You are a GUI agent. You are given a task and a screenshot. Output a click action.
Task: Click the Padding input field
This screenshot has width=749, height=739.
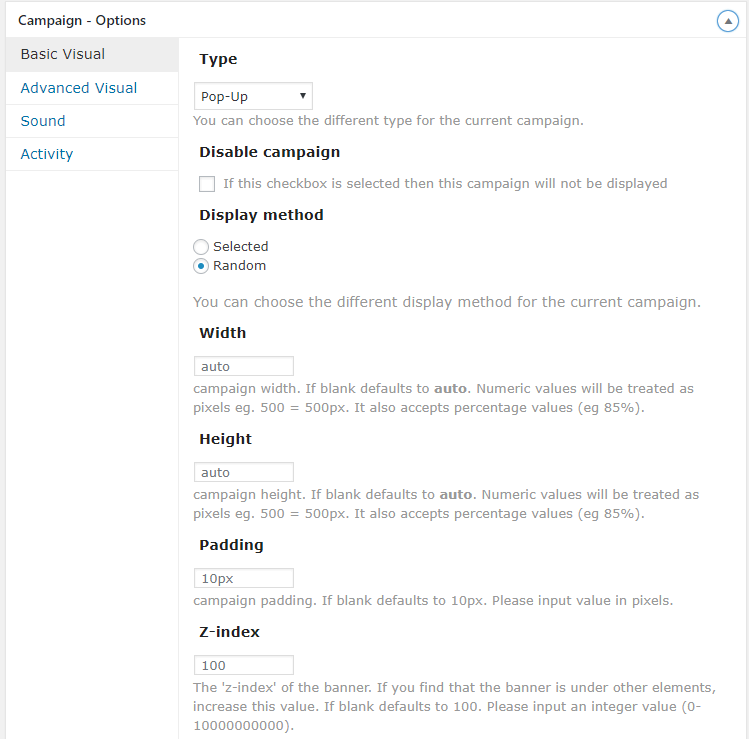point(243,578)
